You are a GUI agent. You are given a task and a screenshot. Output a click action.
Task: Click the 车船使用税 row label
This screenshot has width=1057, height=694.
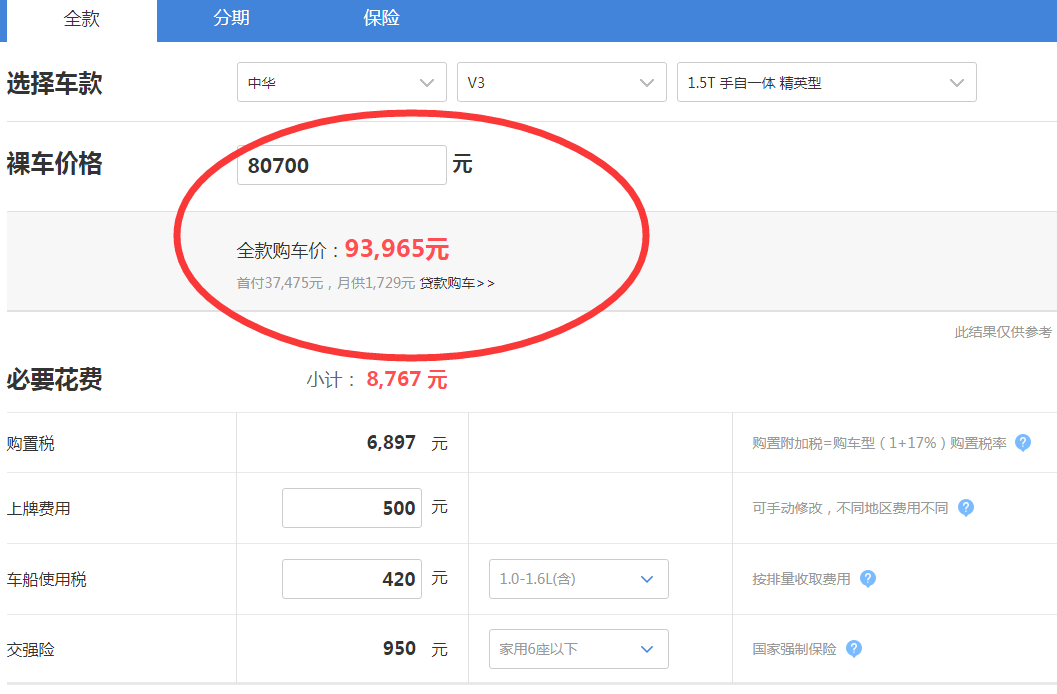click(47, 579)
